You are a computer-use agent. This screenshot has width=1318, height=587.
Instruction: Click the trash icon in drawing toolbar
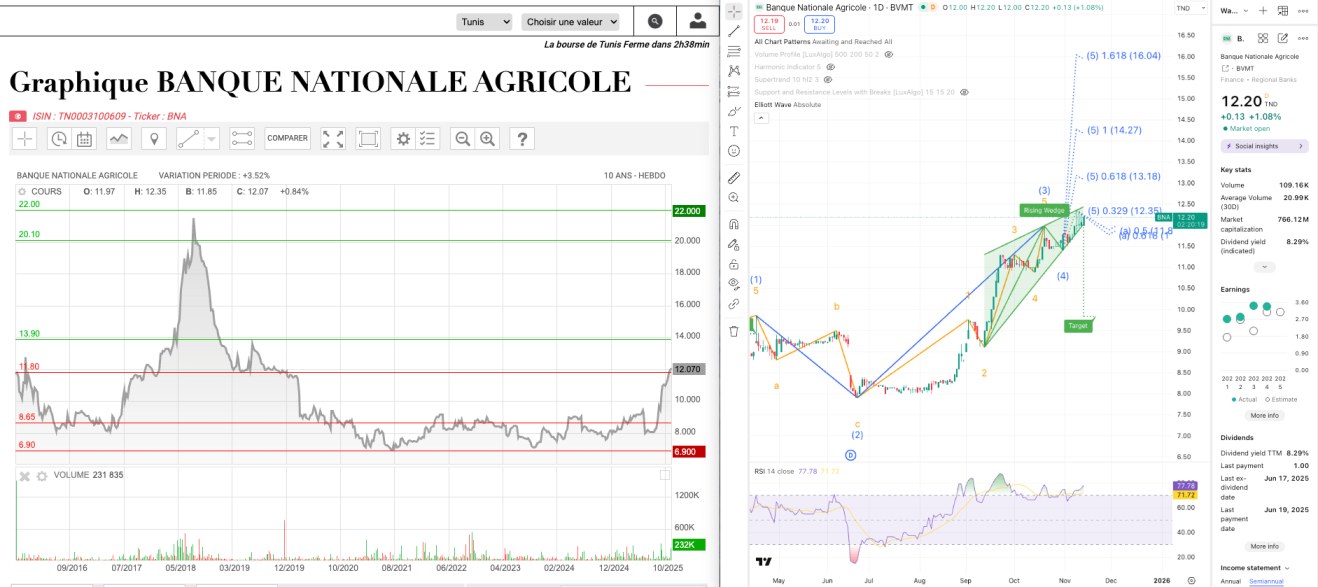click(x=733, y=330)
